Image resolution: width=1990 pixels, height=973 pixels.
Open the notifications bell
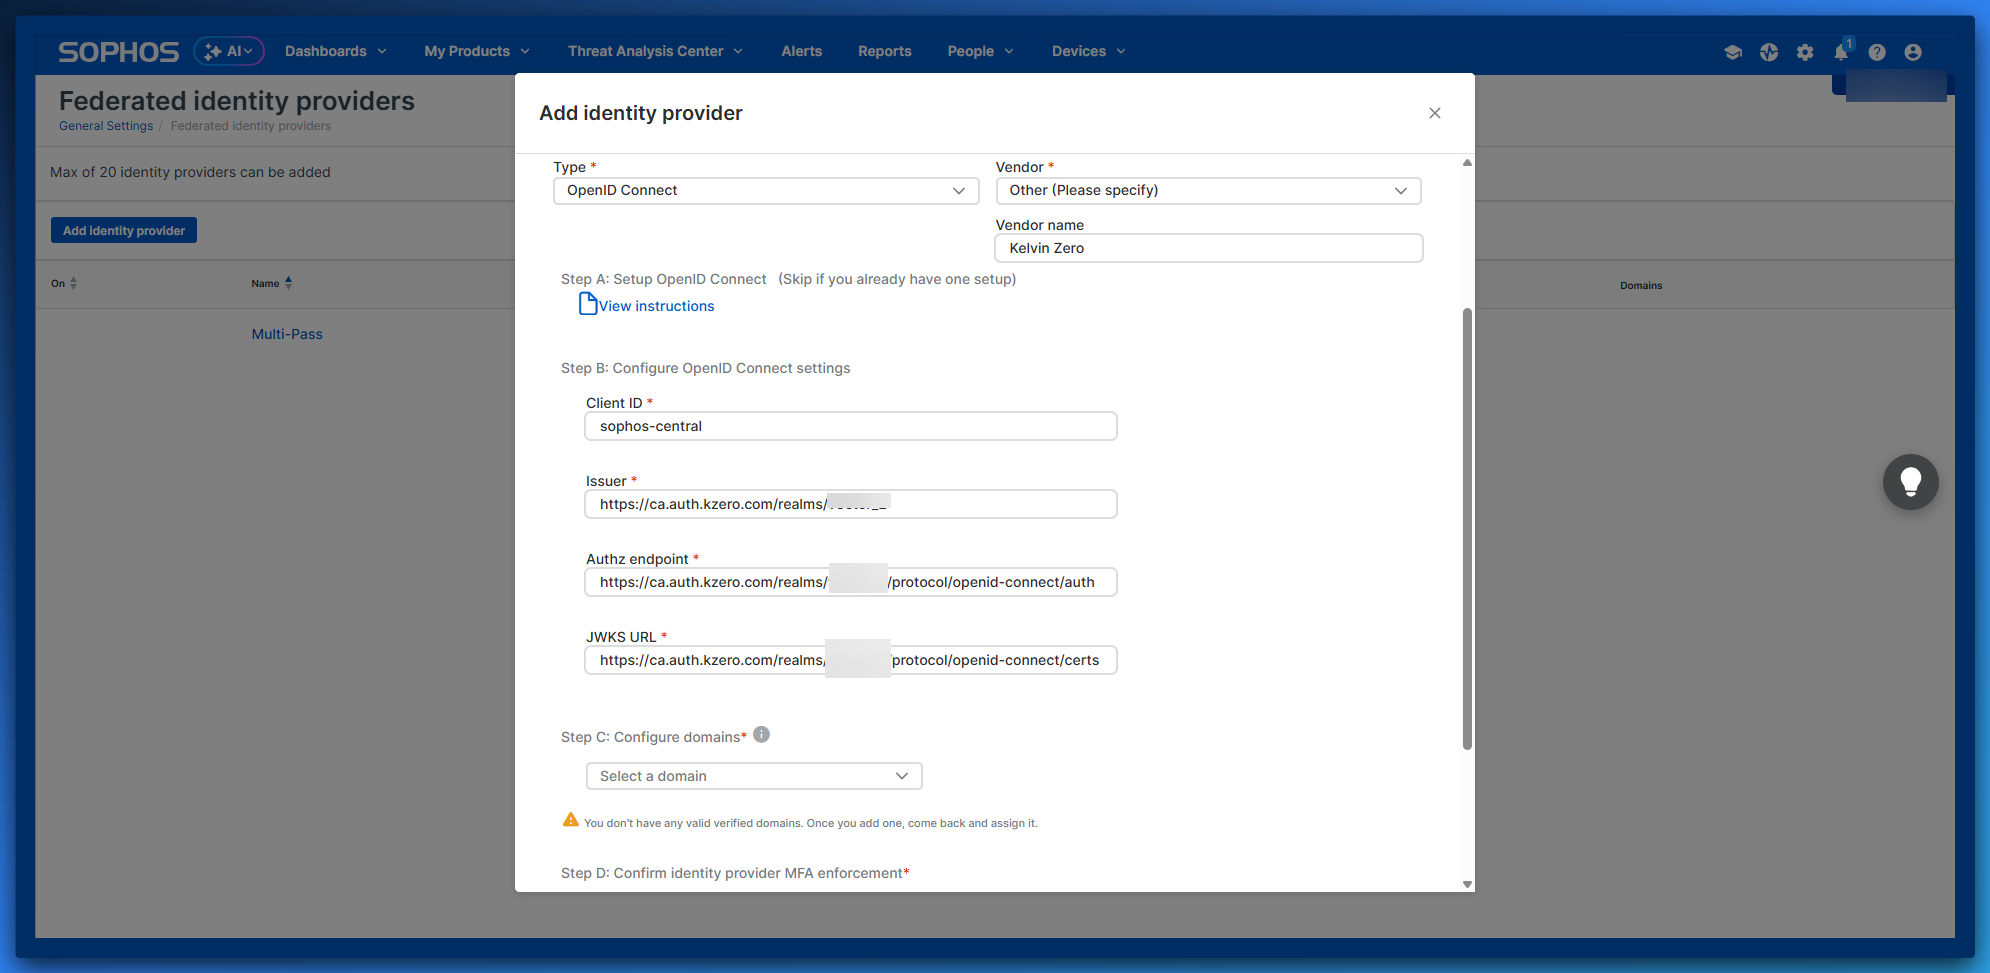[x=1841, y=52]
